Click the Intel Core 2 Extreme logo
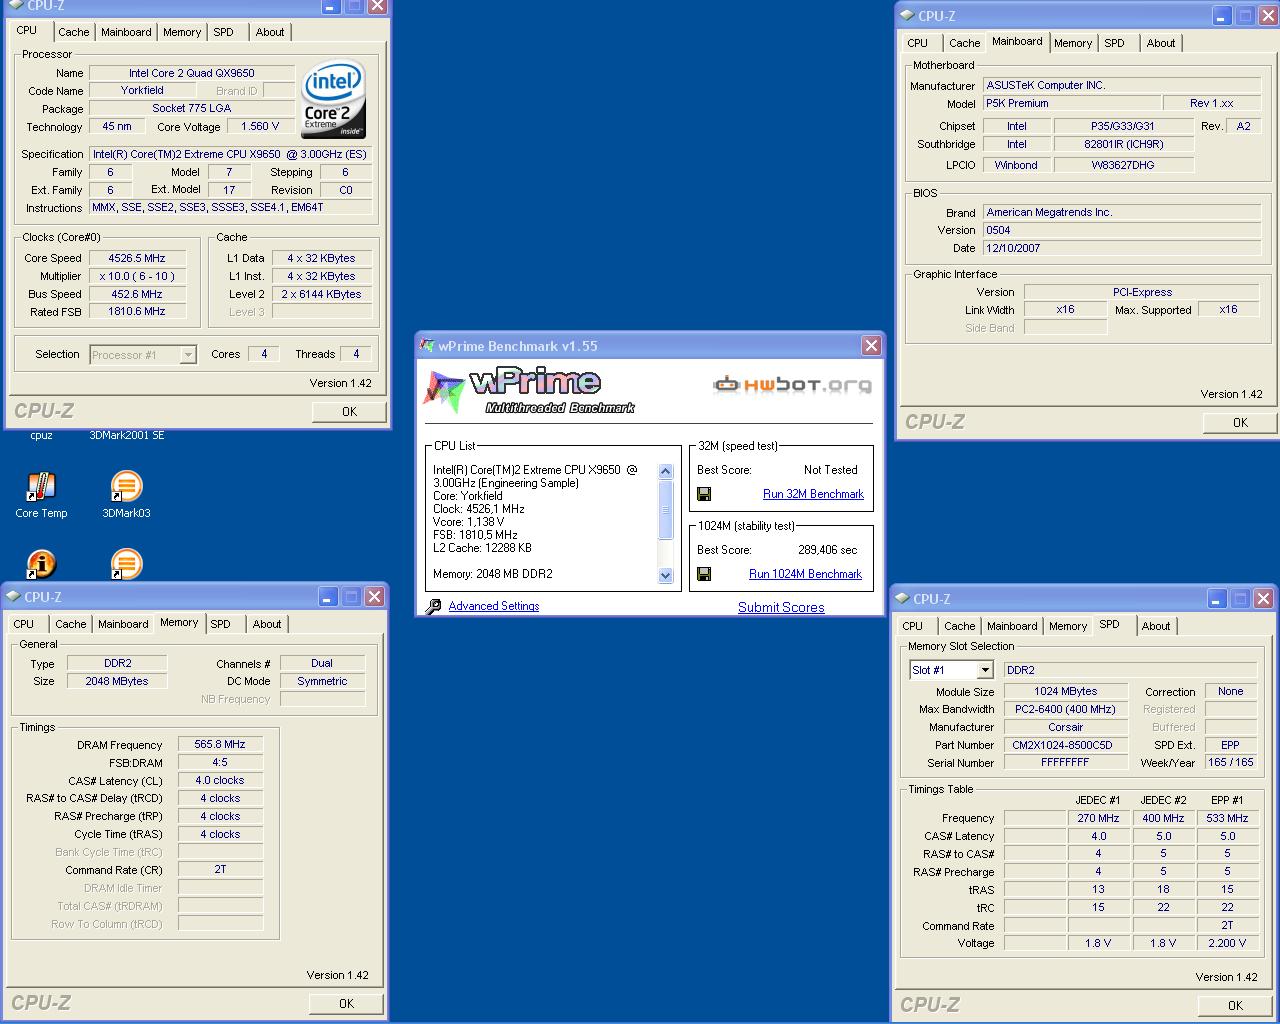 click(x=334, y=99)
